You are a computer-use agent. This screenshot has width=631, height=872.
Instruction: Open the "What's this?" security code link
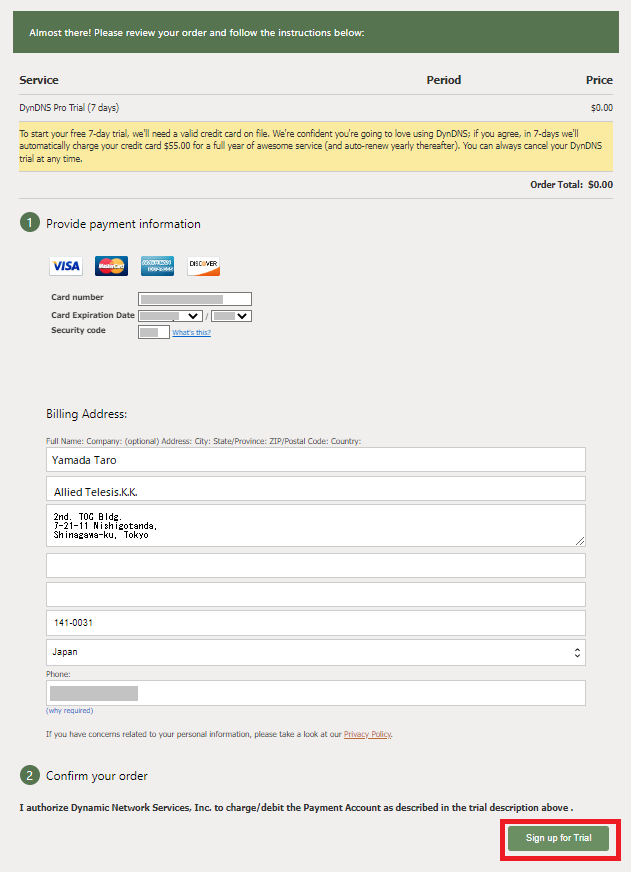[x=191, y=333]
